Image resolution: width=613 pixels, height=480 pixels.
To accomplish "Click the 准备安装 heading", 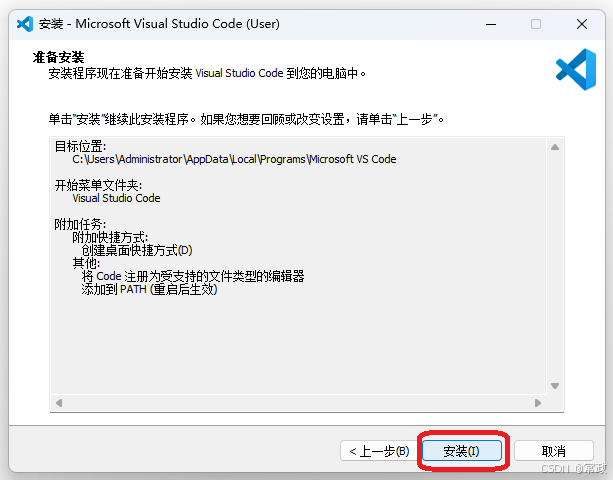I will pyautogui.click(x=58, y=57).
